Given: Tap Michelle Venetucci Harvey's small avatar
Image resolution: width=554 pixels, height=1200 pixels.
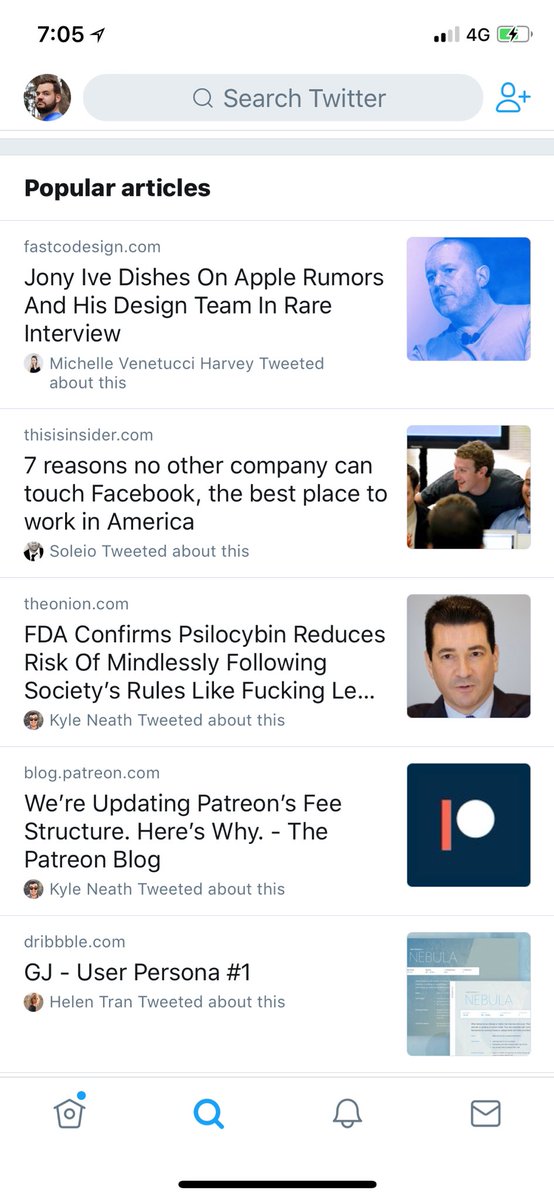Looking at the screenshot, I should (x=34, y=363).
